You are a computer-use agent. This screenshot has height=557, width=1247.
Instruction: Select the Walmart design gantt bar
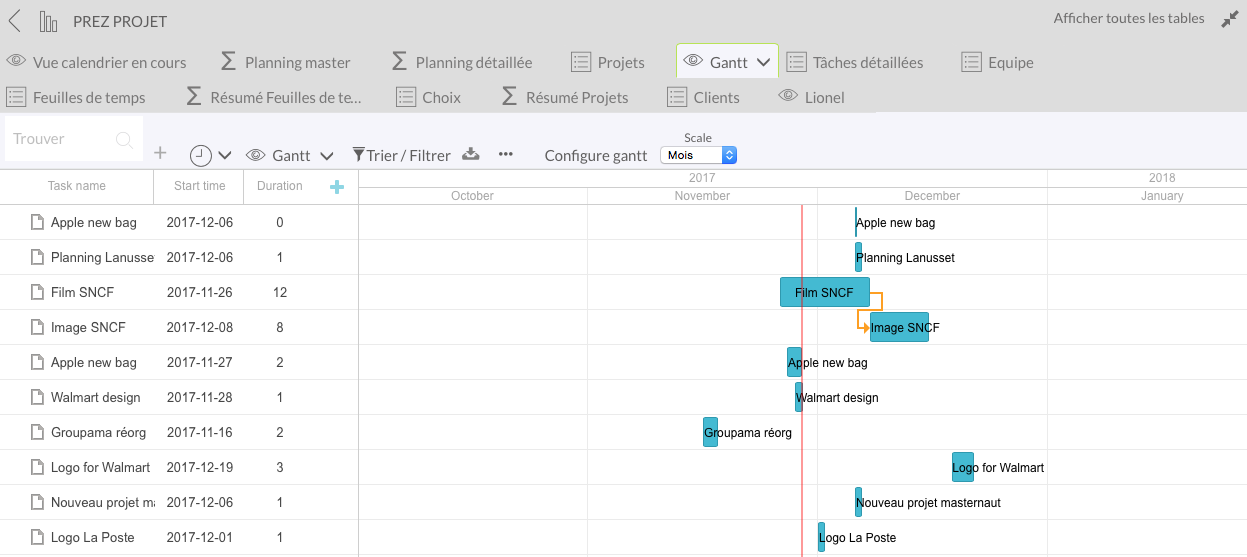click(799, 397)
